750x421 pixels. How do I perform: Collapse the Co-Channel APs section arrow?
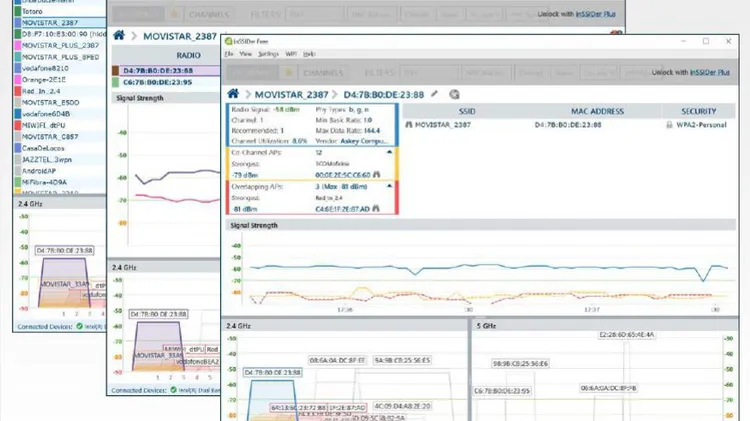tap(389, 152)
